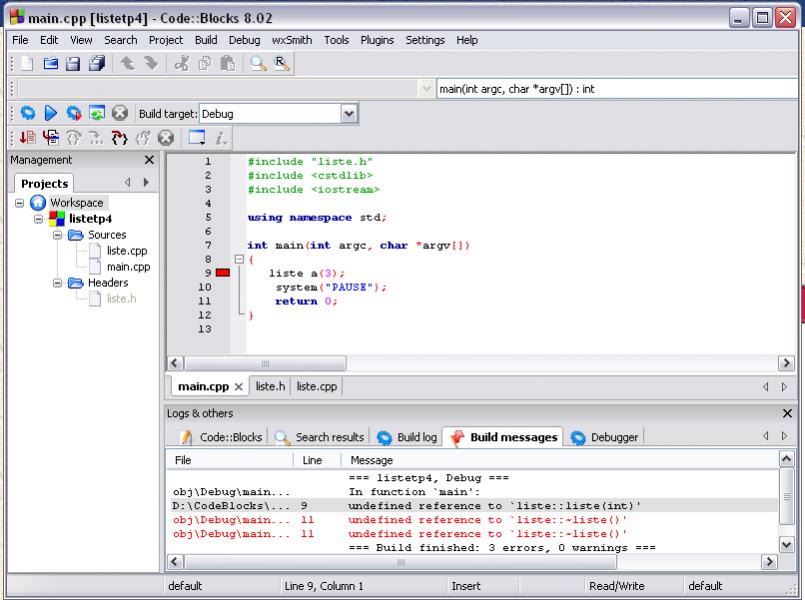The height and width of the screenshot is (600, 805).
Task: Collapse the Headers folder
Action: point(58,283)
